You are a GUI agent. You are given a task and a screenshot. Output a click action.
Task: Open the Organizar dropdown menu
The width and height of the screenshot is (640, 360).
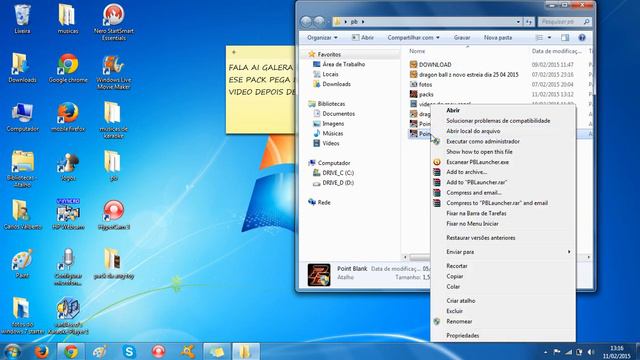coord(322,38)
